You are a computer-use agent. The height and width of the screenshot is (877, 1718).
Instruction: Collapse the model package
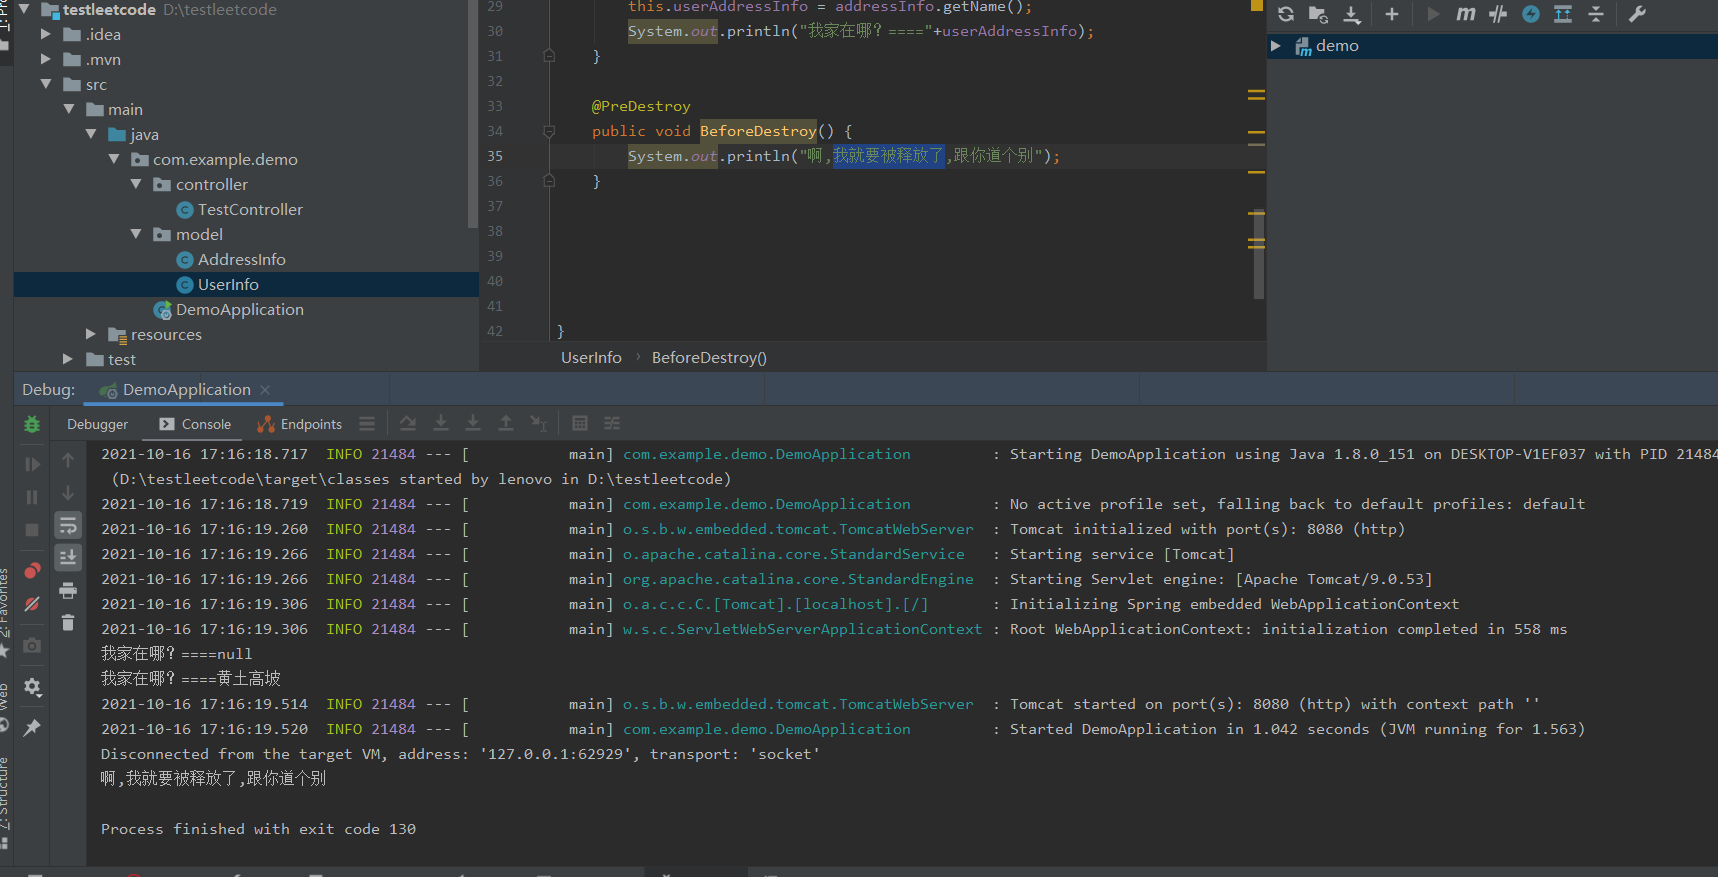click(x=136, y=234)
